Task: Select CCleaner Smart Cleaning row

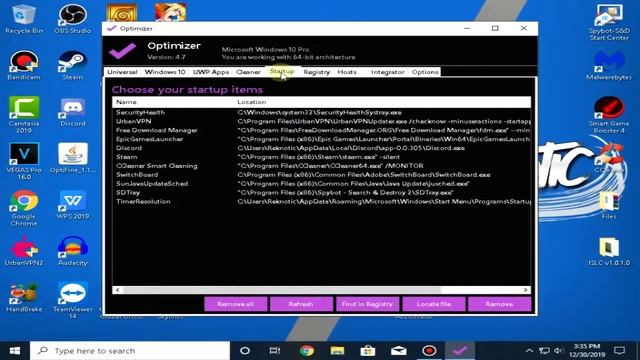Action: (x=322, y=166)
